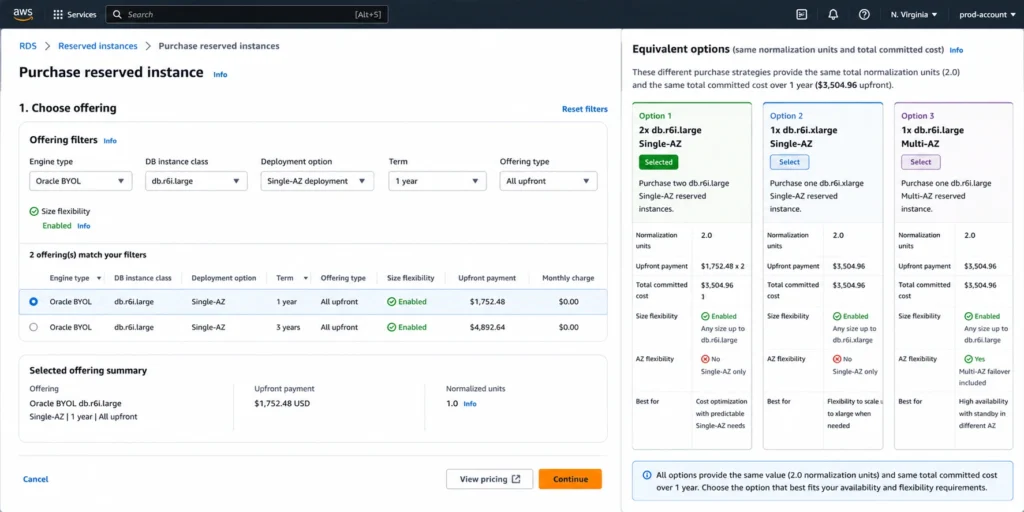This screenshot has width=1024, height=512.
Task: Click the green check icon next to Size flexibility
Action: 34,212
